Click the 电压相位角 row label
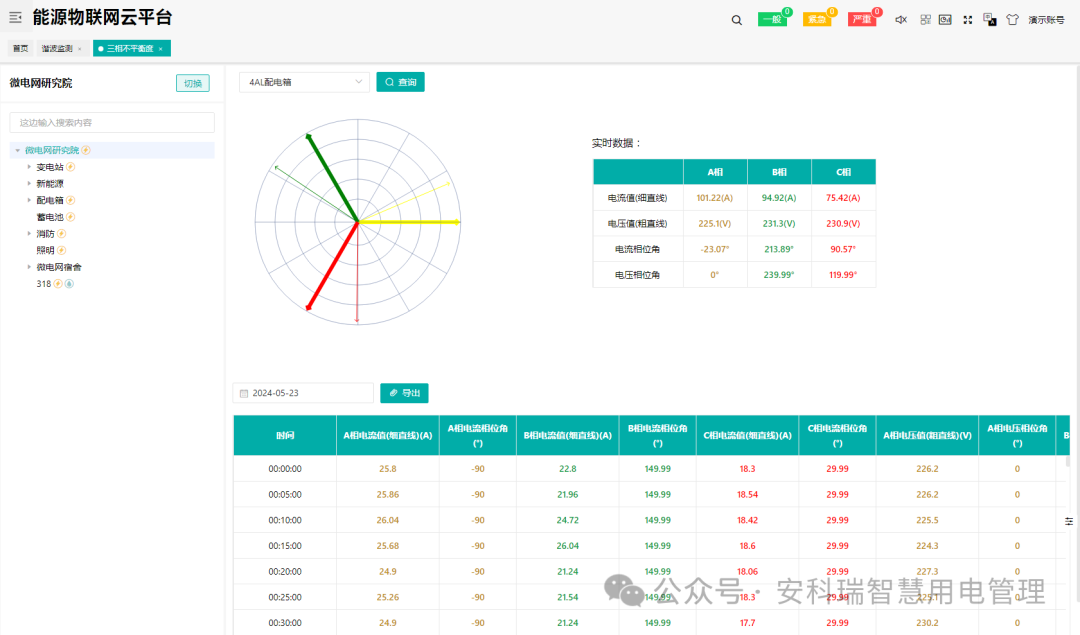 (x=637, y=274)
